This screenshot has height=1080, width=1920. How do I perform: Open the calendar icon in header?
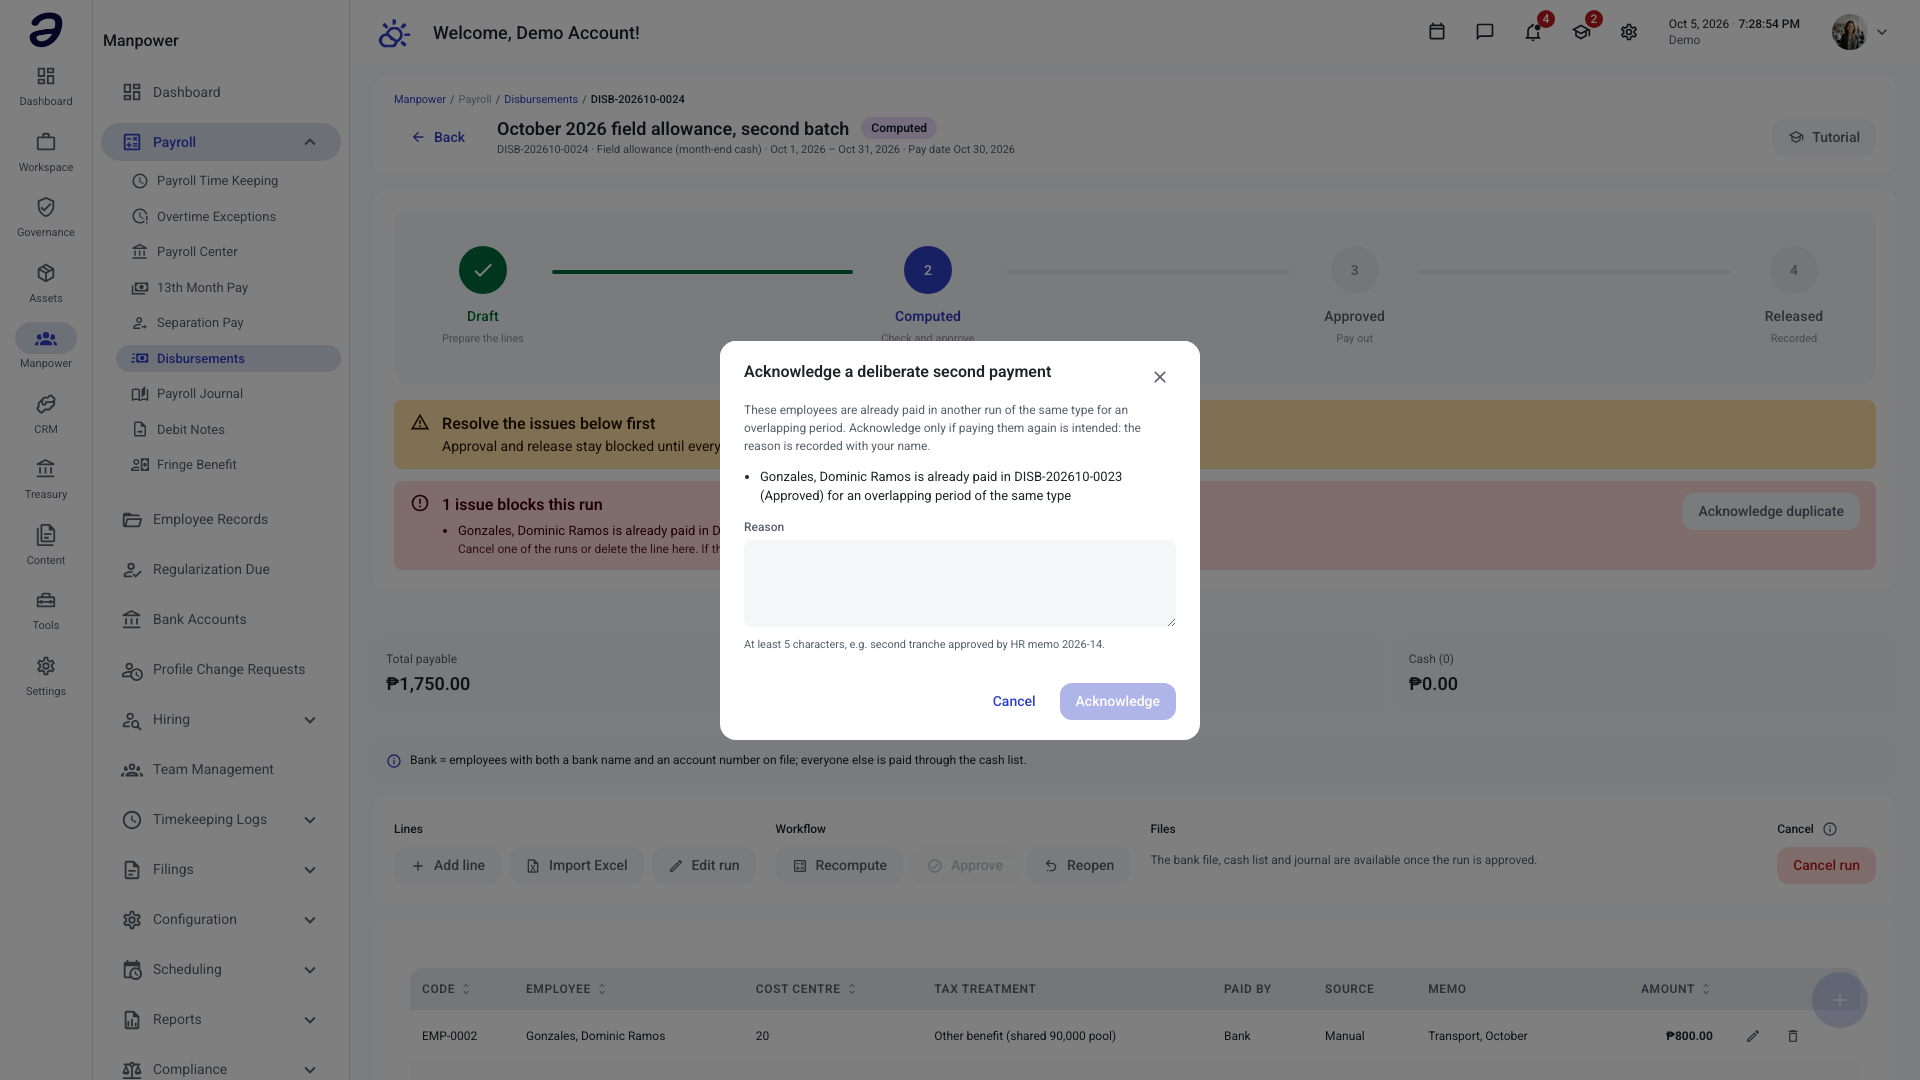pyautogui.click(x=1437, y=32)
